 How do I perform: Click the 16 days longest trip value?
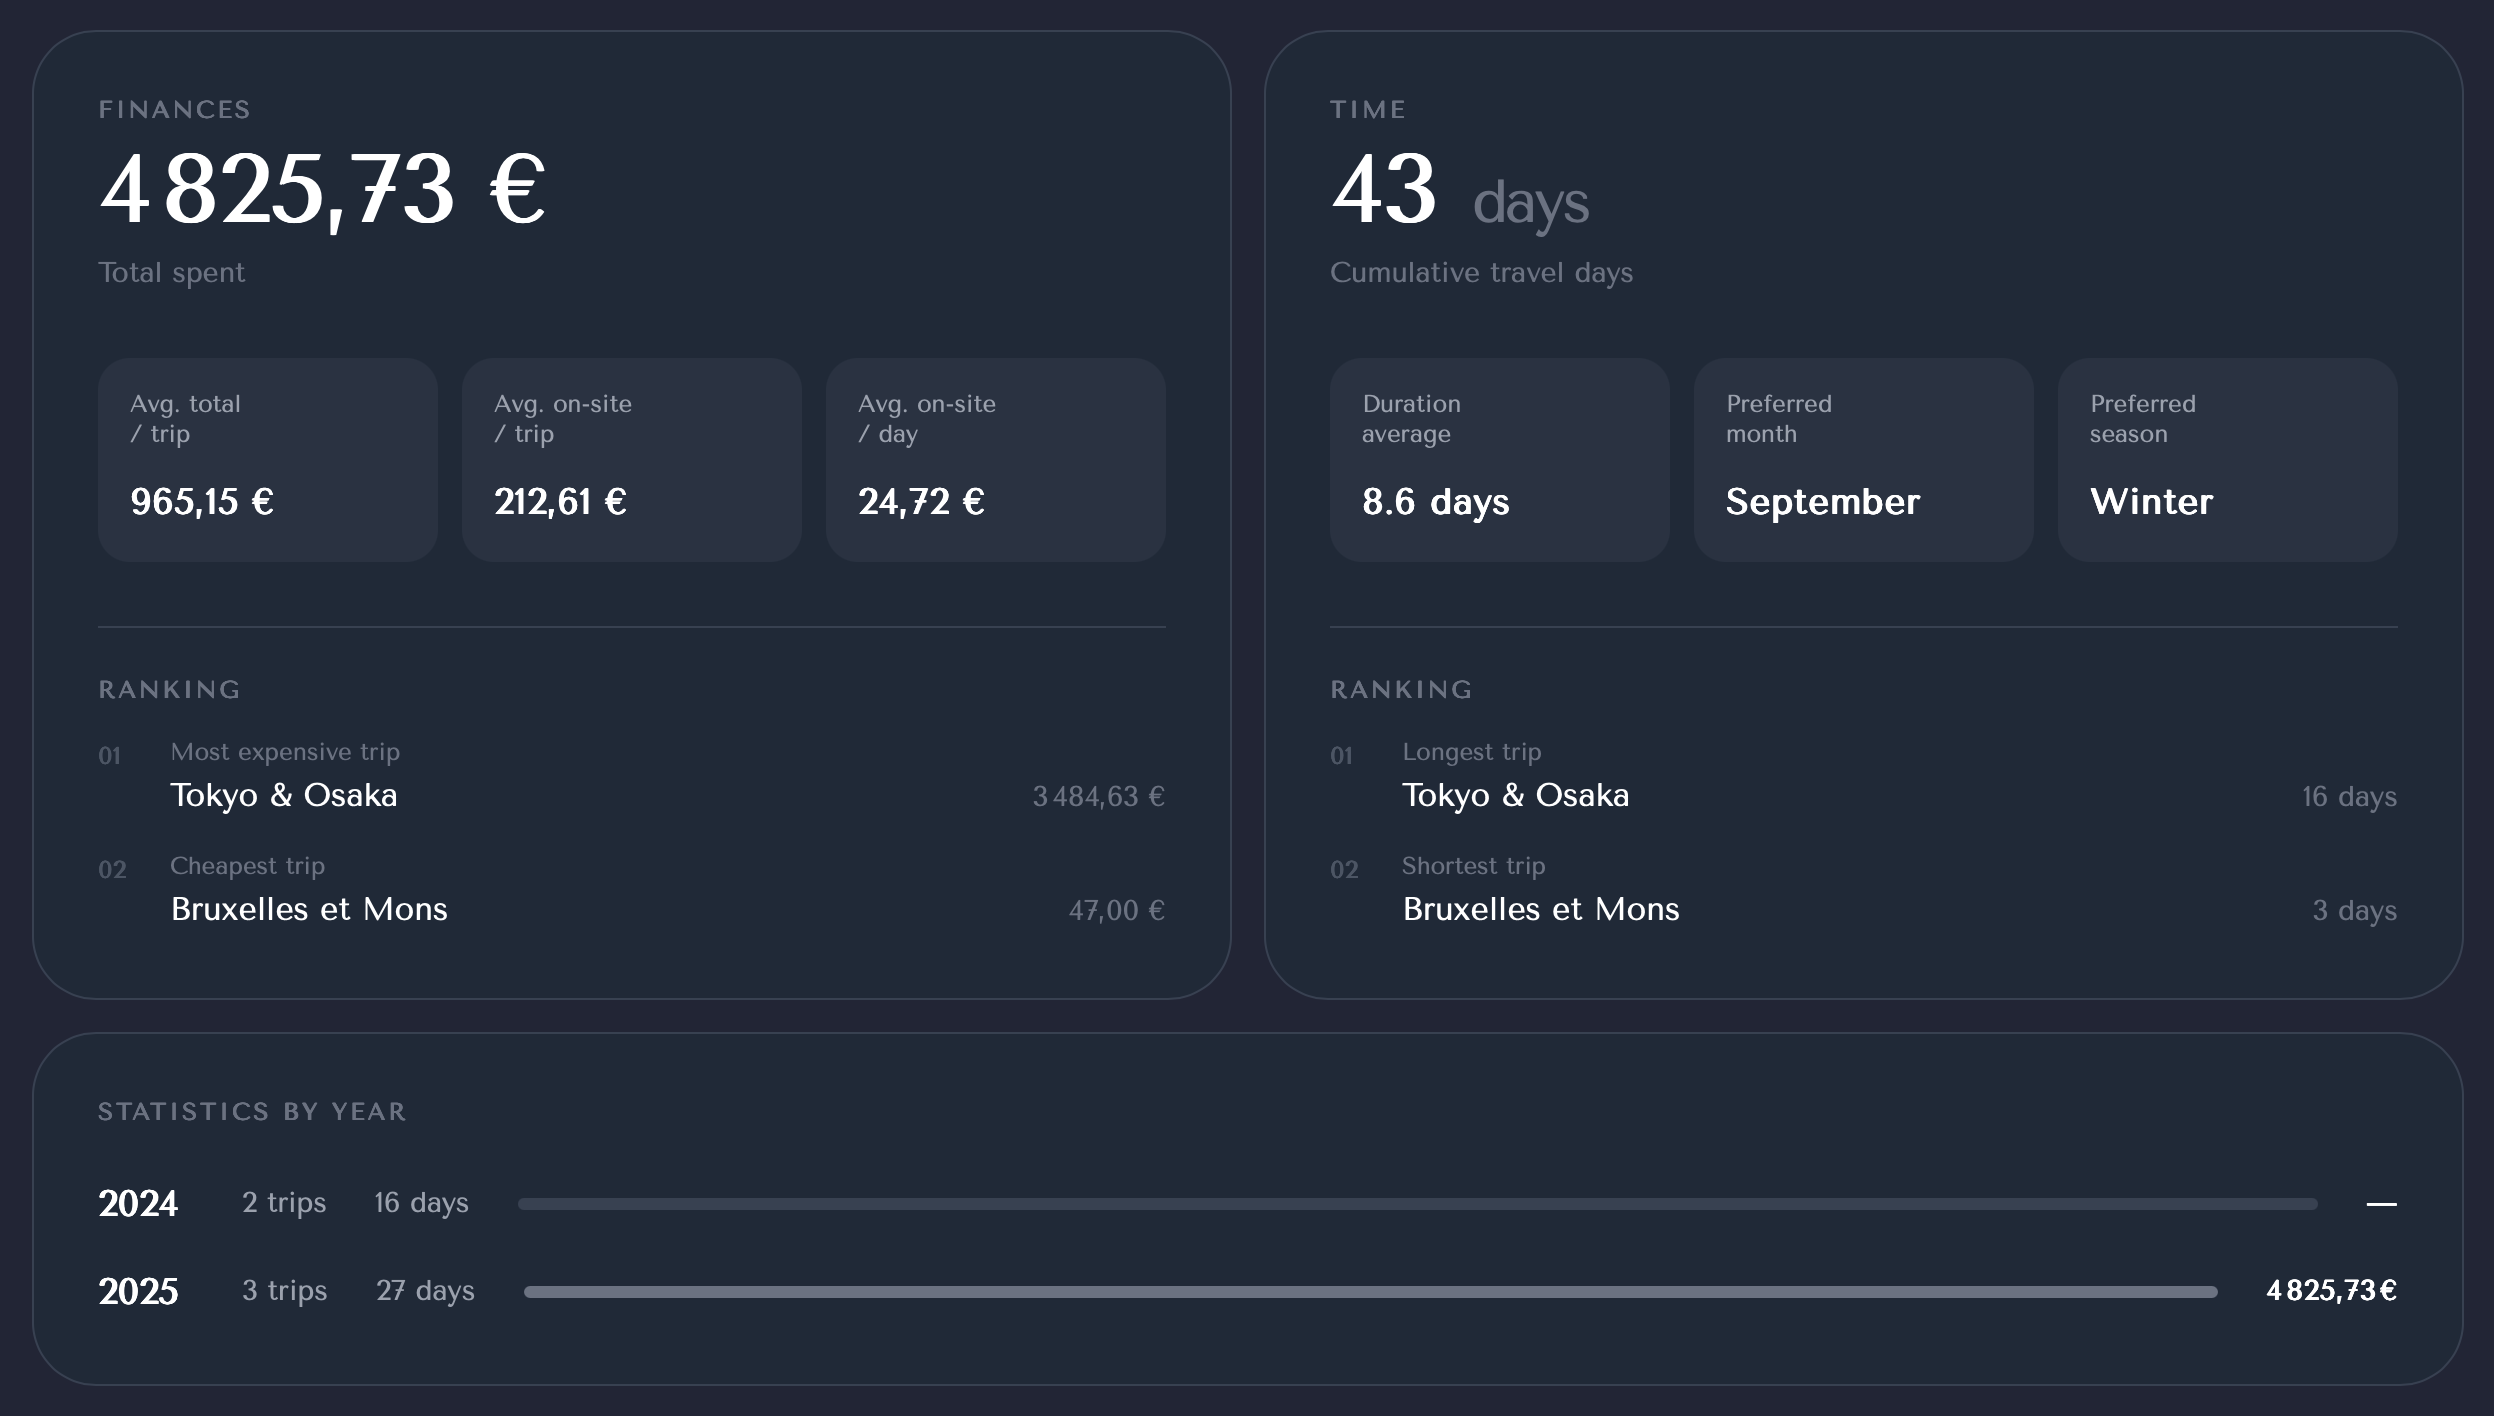click(2348, 797)
